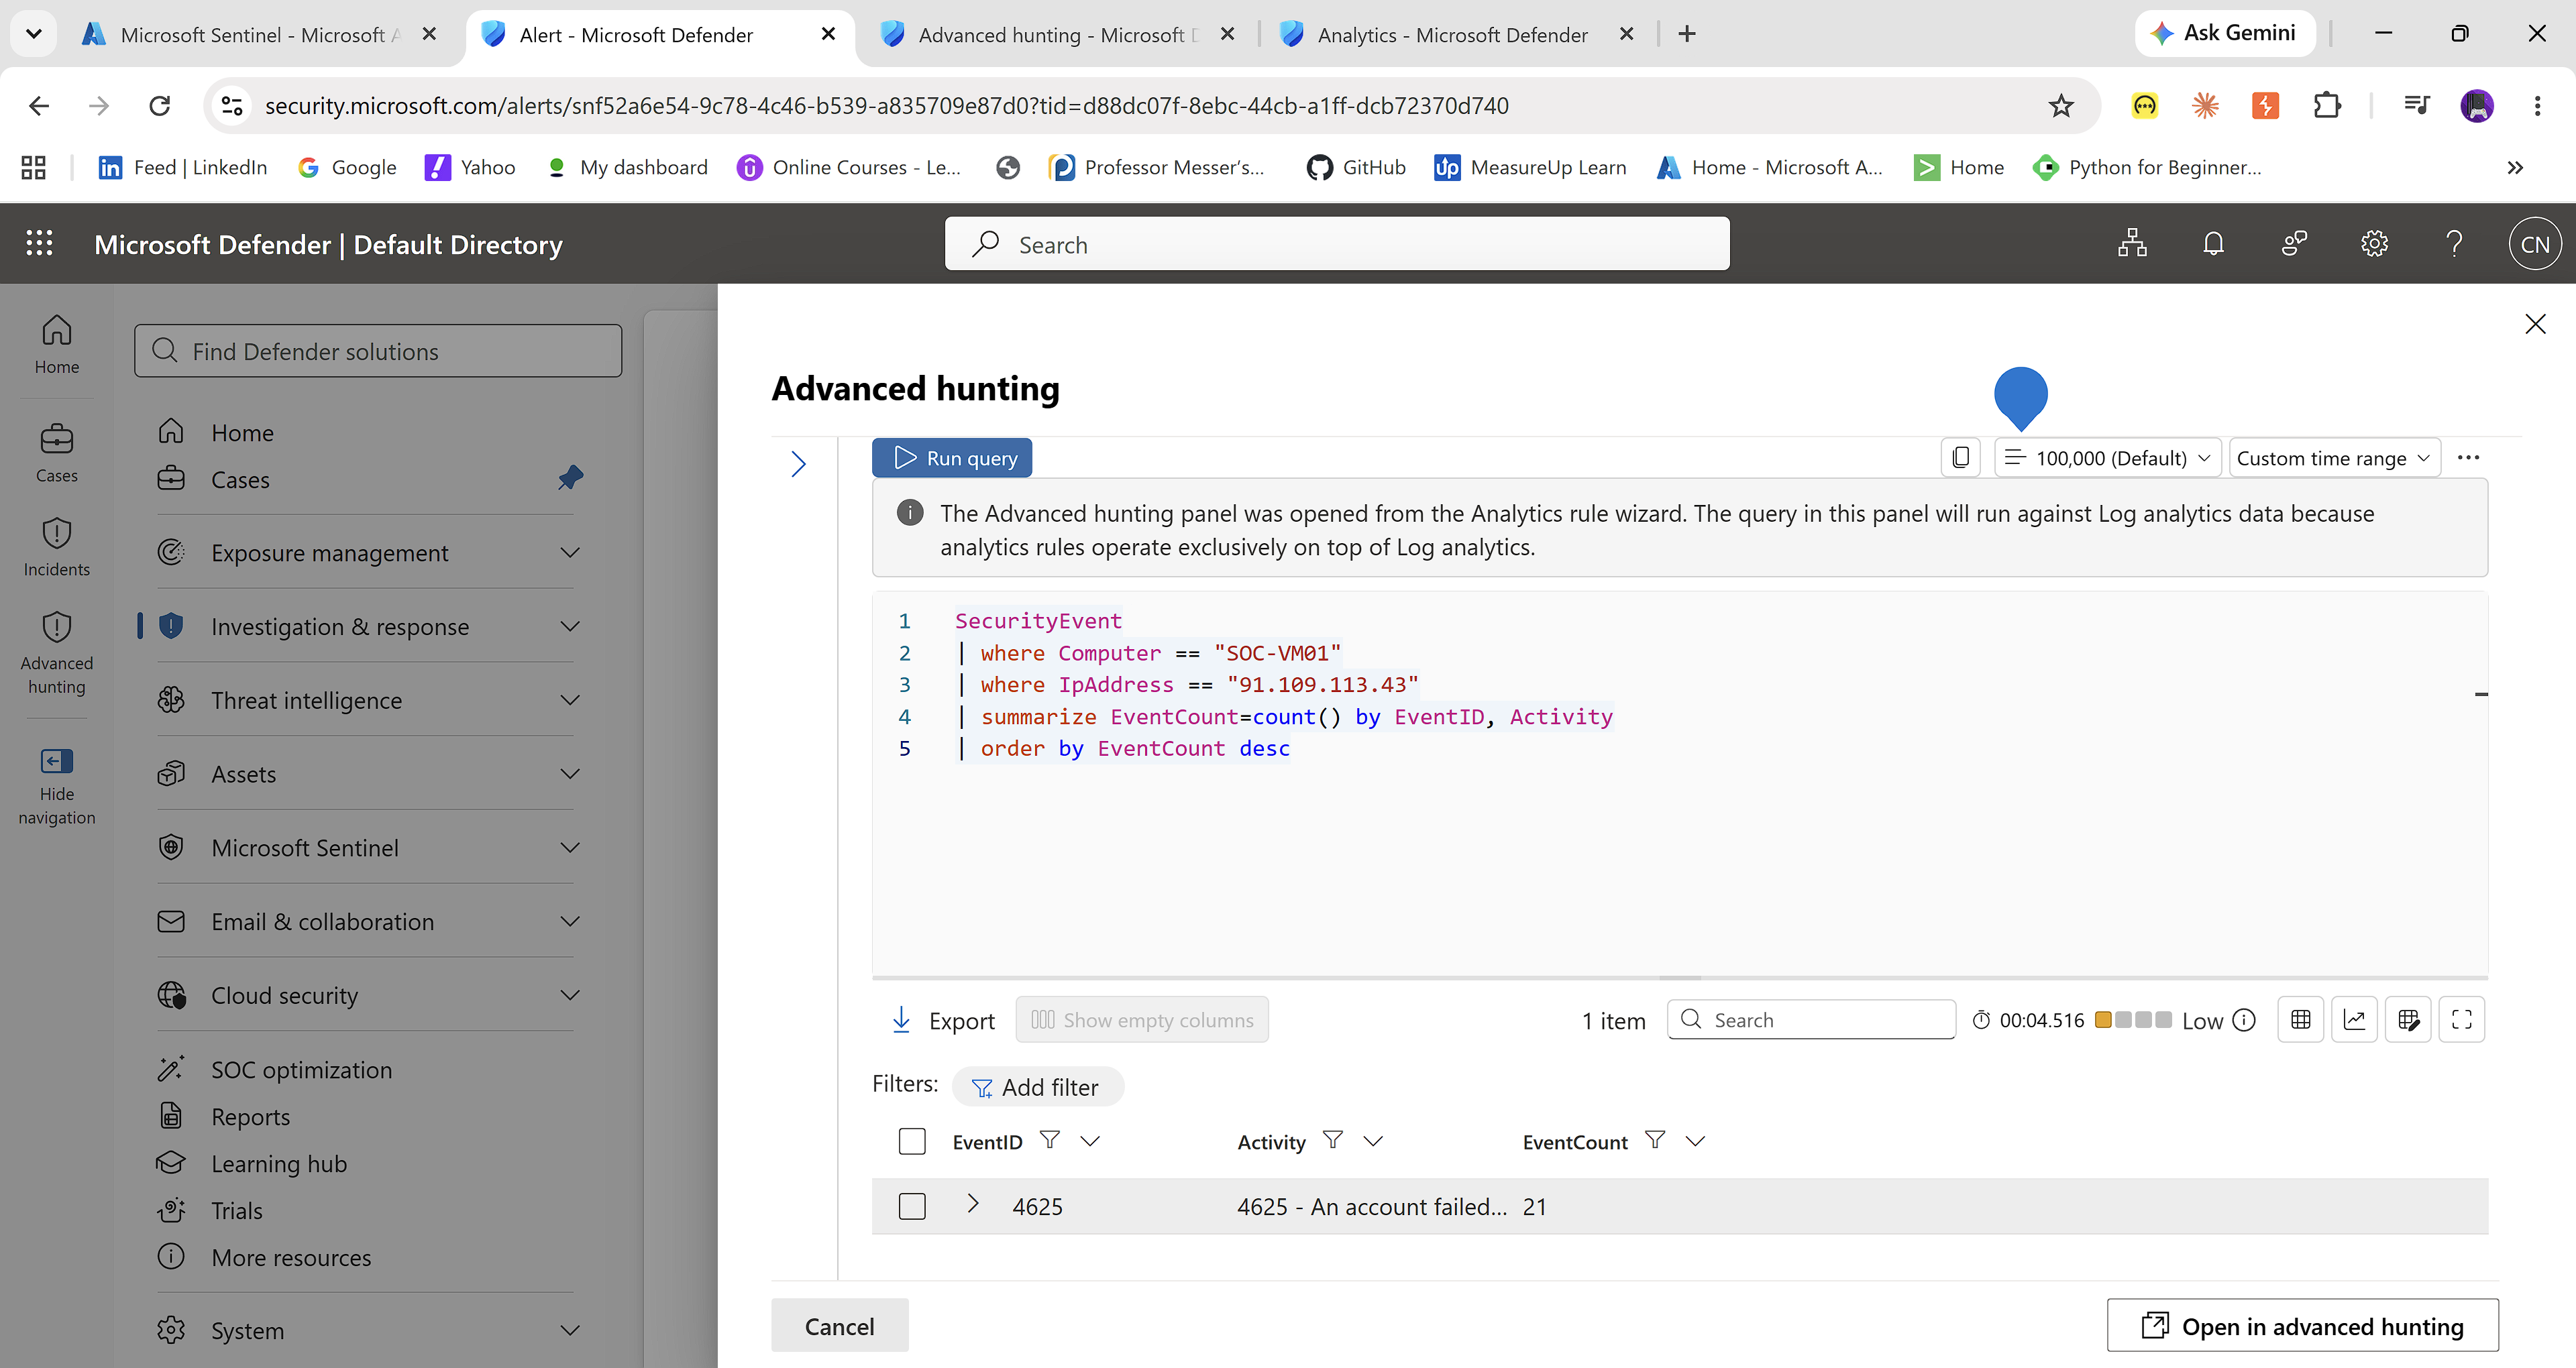Show results as a chart

2355,1020
